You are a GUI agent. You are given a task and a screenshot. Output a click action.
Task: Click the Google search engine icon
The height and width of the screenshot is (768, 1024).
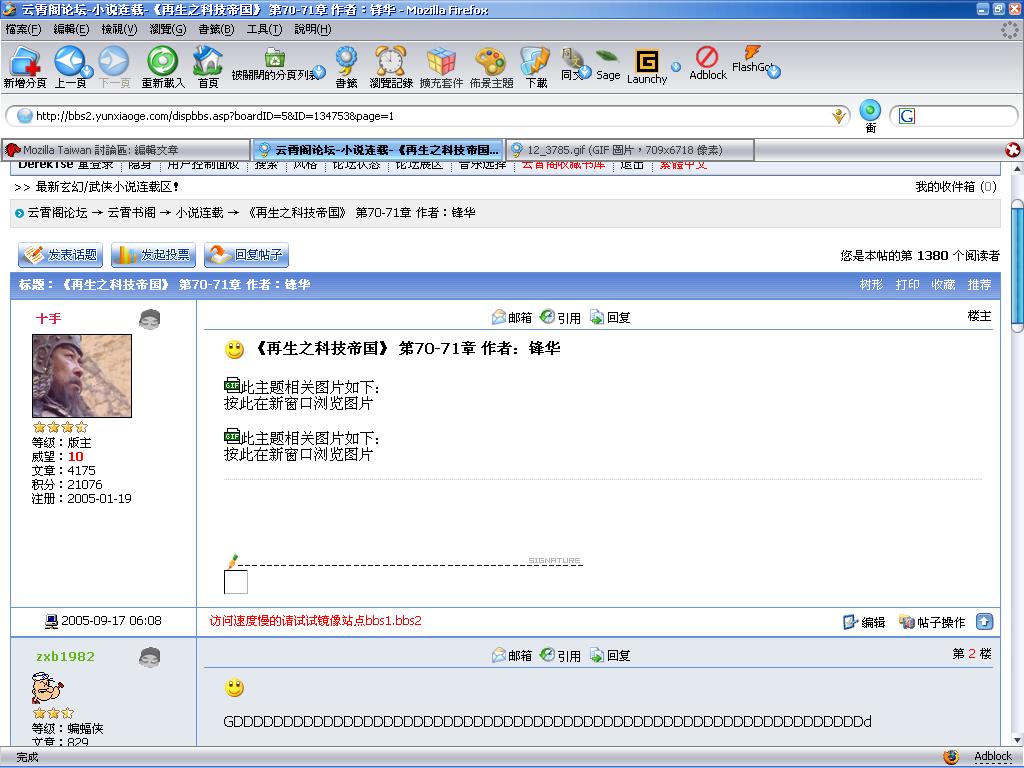[x=907, y=116]
